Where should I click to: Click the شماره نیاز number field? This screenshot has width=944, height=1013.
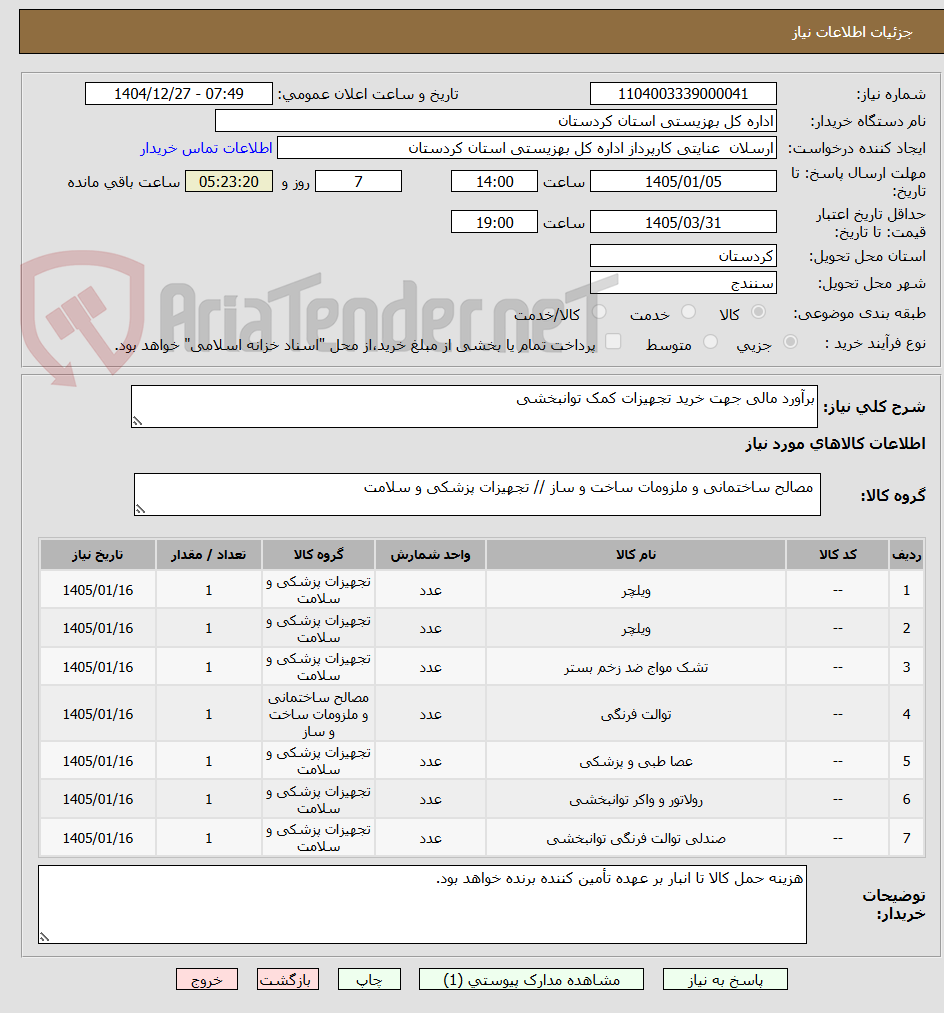pos(683,94)
